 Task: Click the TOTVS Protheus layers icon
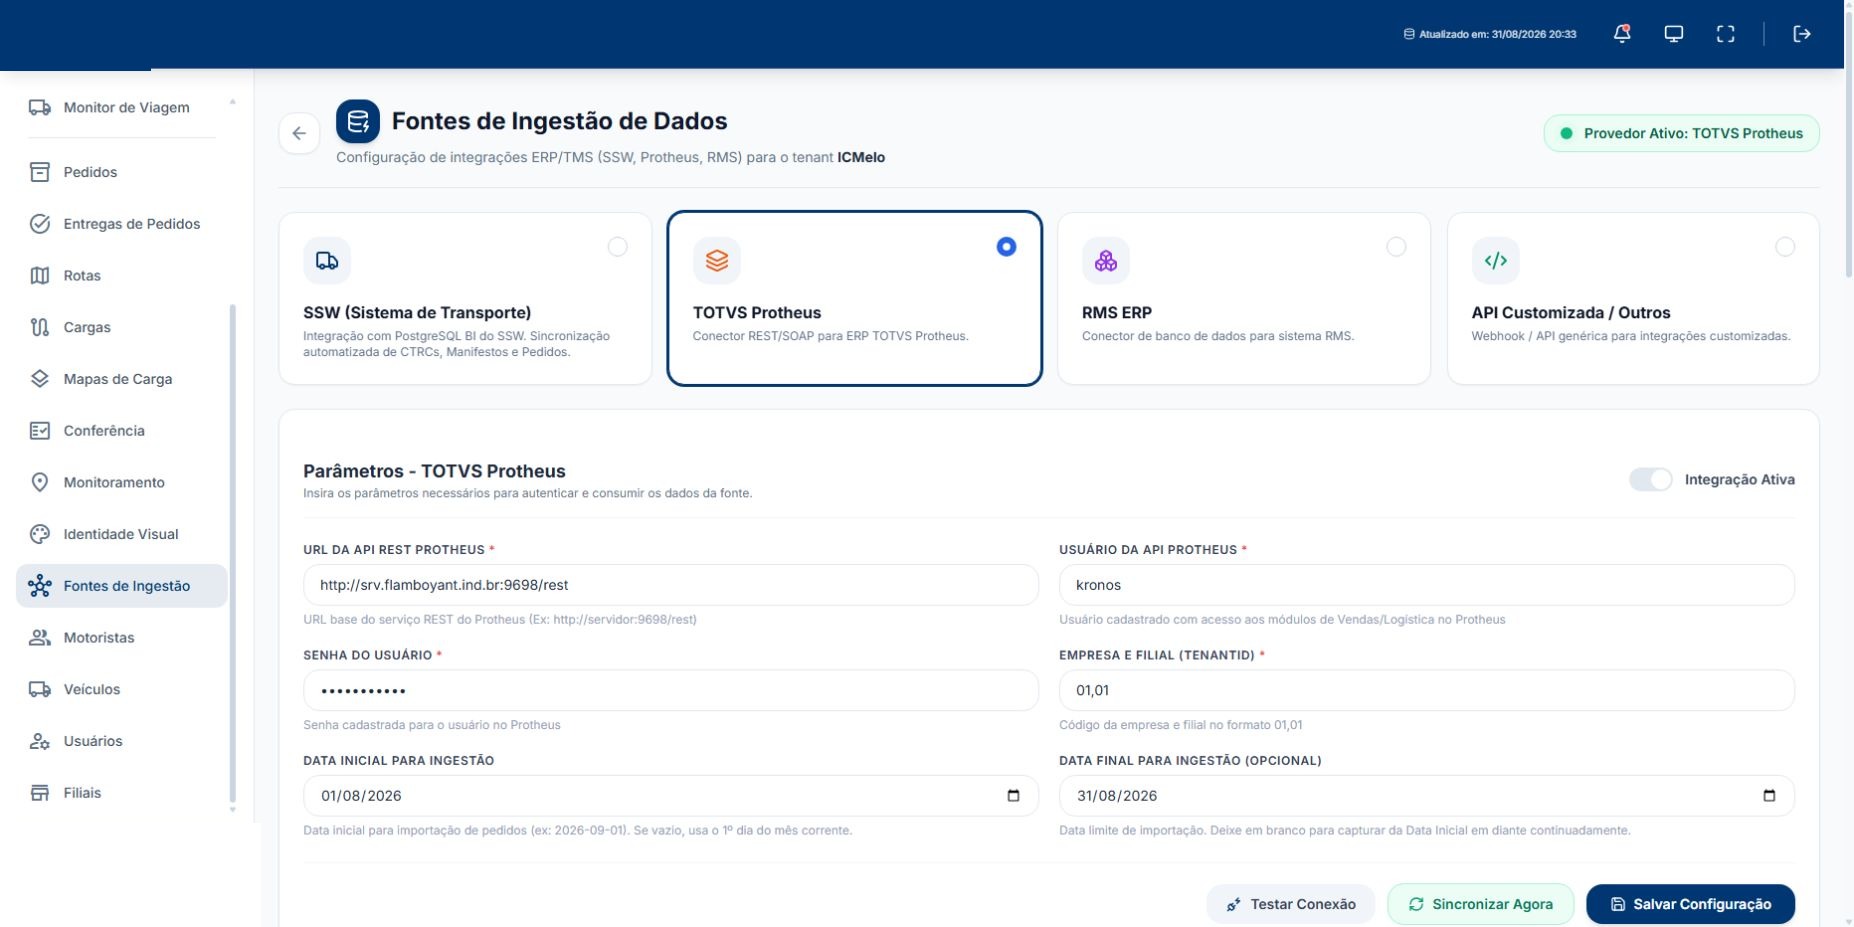pyautogui.click(x=717, y=261)
